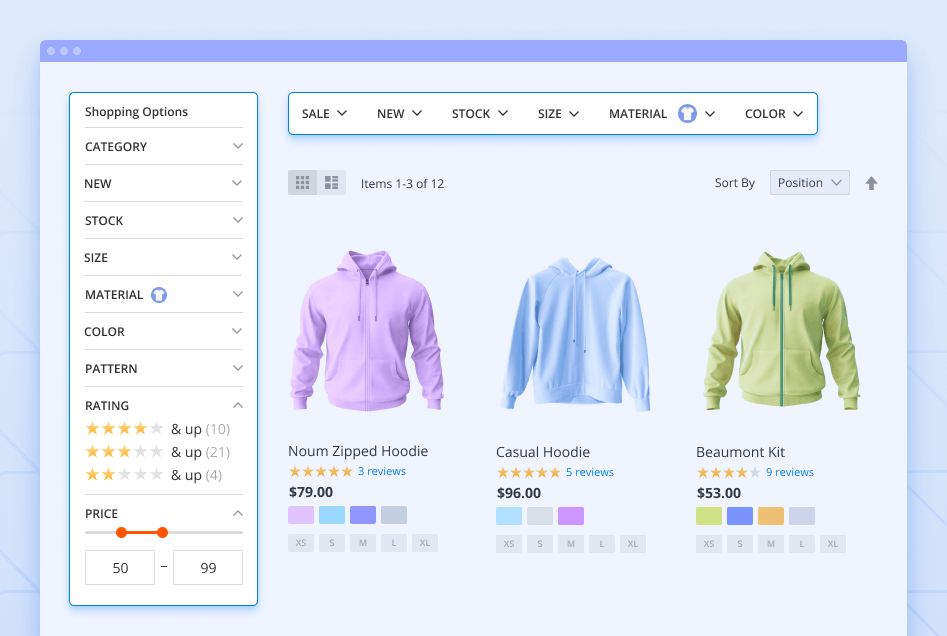Click the shirt icon beside sidebar MATERIAL

(159, 295)
